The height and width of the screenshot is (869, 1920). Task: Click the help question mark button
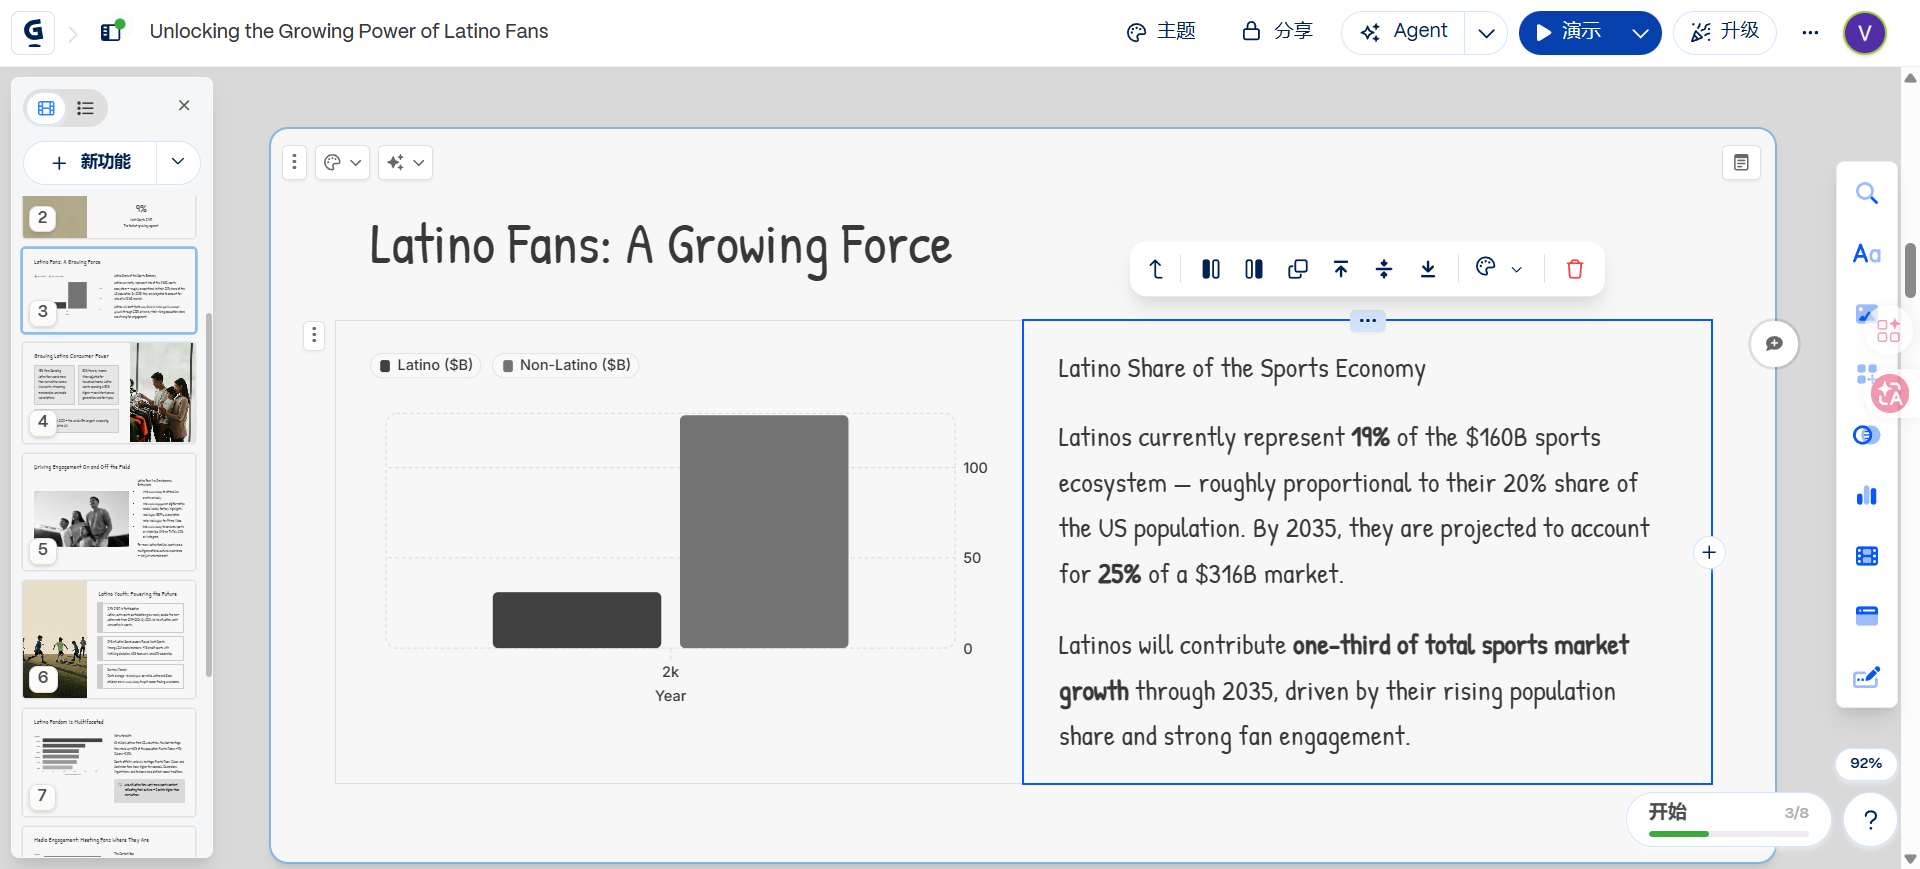[x=1870, y=821]
